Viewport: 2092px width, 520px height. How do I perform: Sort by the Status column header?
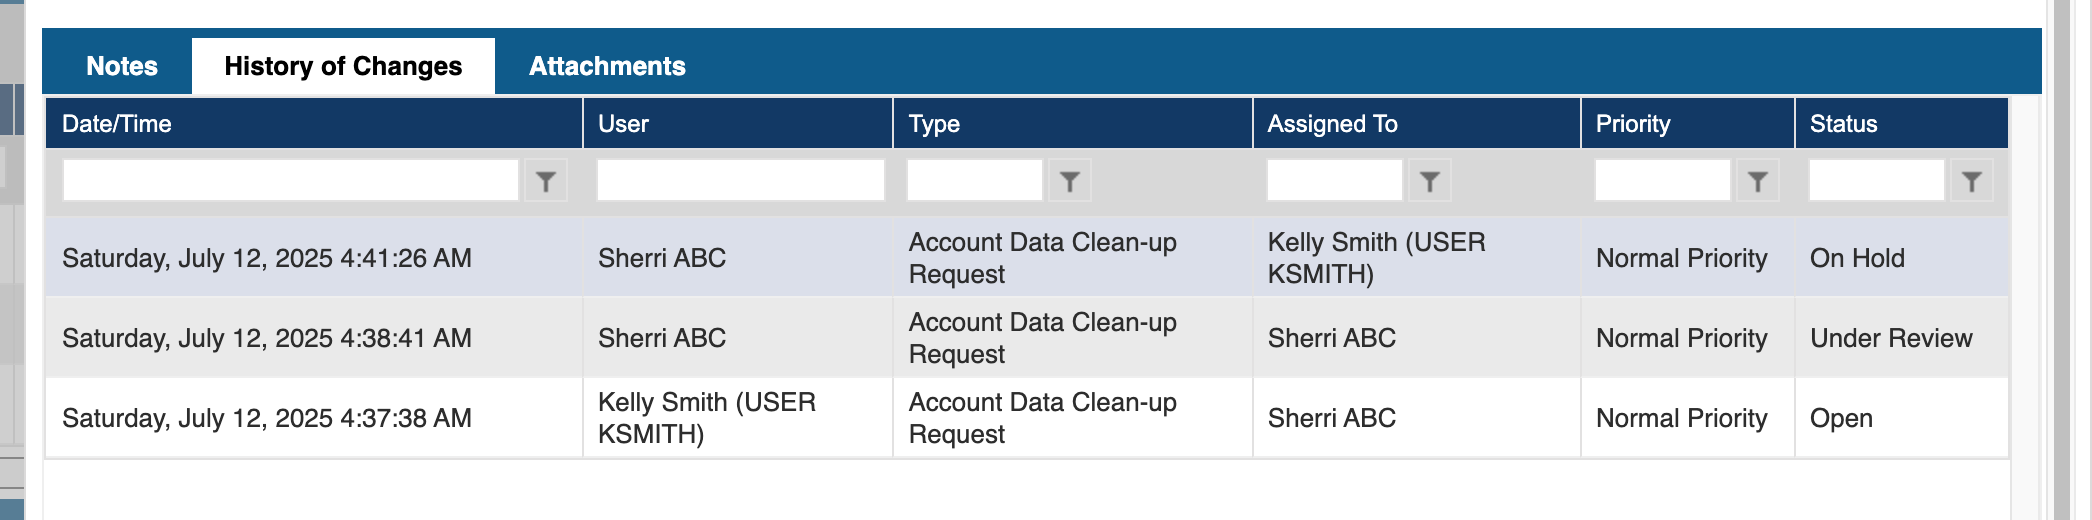click(1843, 124)
